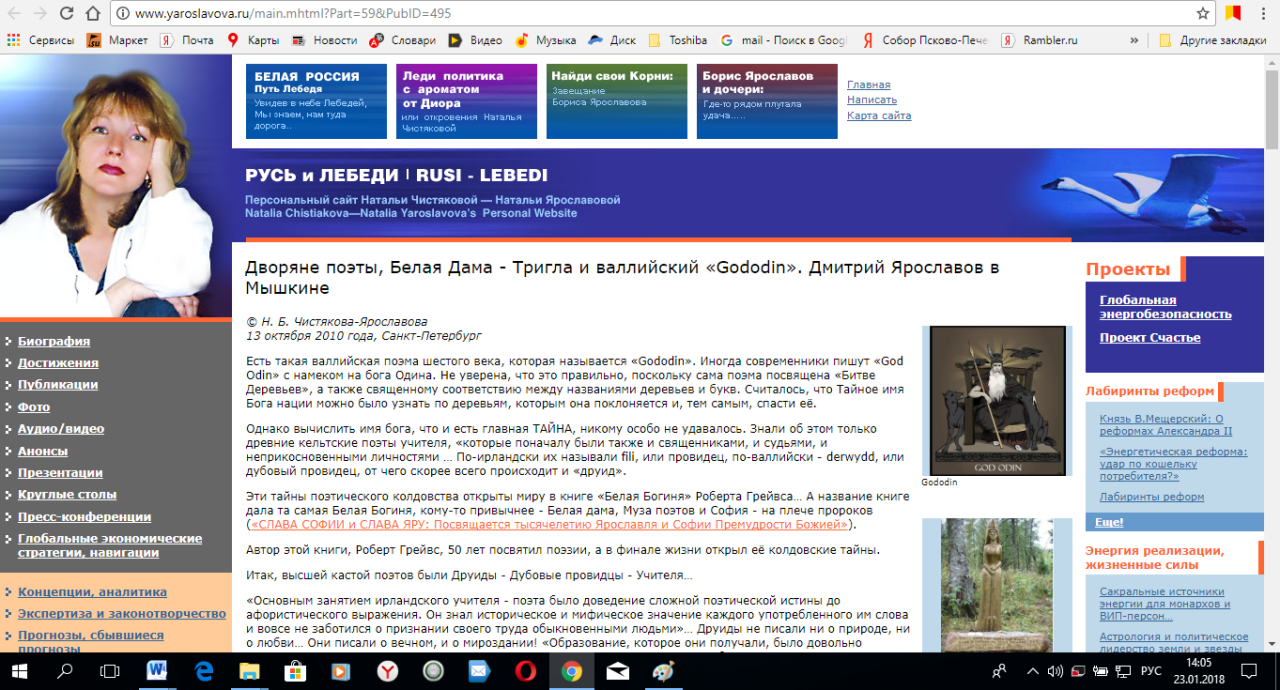Open Сакральные источники энергии link
Image resolution: width=1280 pixels, height=690 pixels.
[1165, 605]
